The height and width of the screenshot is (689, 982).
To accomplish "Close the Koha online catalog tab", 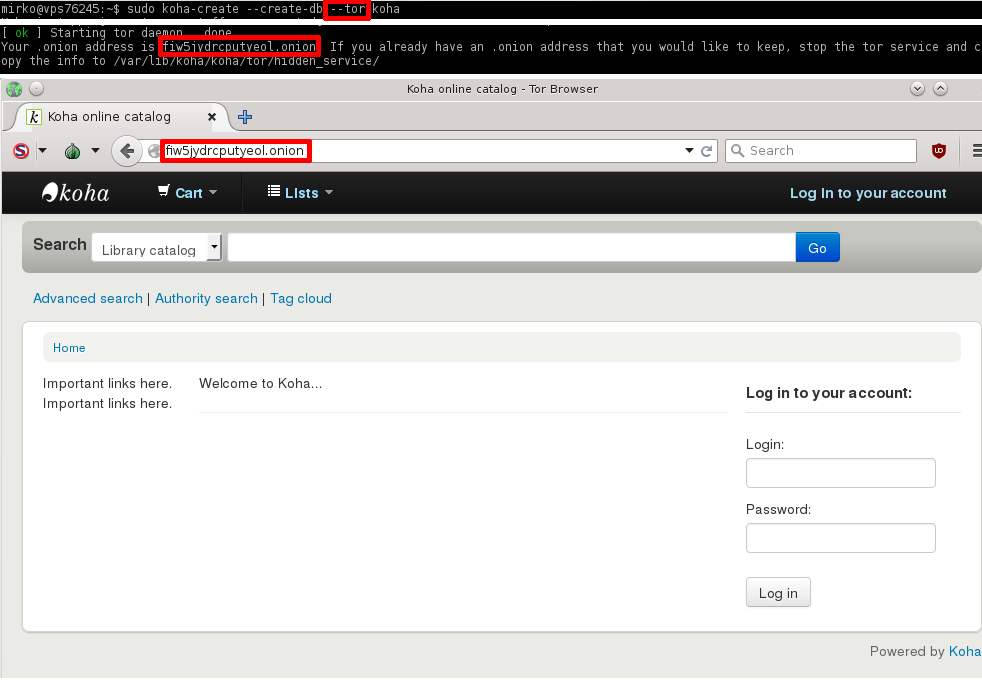I will pyautogui.click(x=212, y=117).
